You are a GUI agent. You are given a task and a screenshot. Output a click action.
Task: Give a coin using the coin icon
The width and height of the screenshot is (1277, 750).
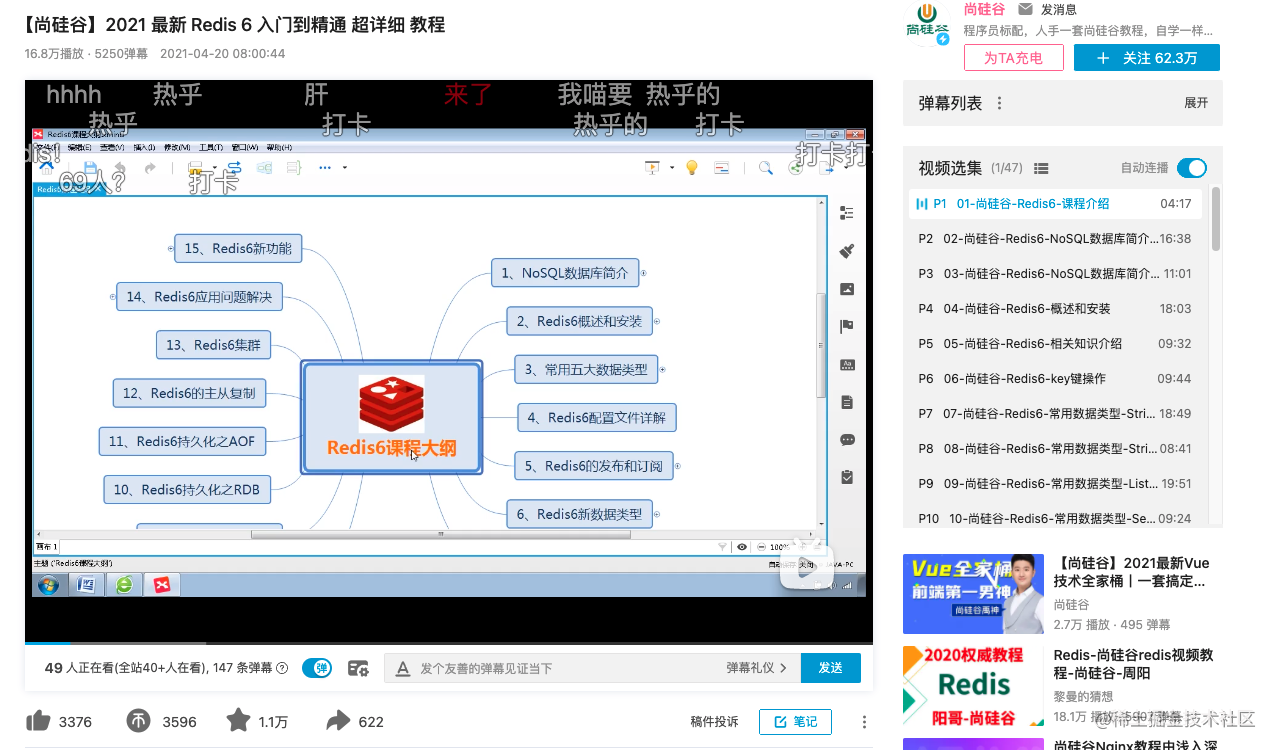tap(138, 721)
